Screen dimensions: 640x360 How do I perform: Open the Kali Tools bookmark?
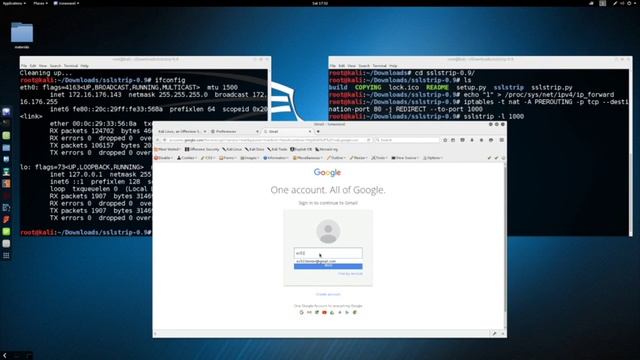pos(277,149)
